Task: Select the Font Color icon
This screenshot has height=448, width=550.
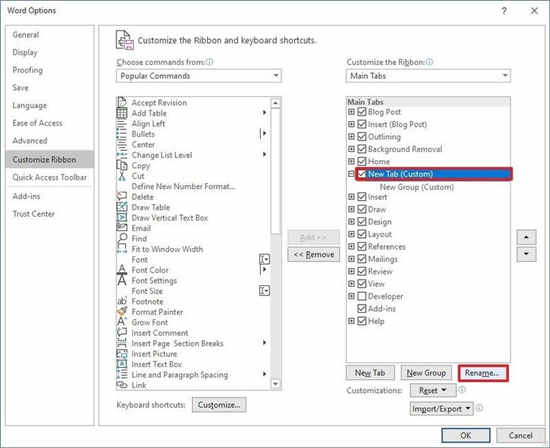Action: point(122,270)
